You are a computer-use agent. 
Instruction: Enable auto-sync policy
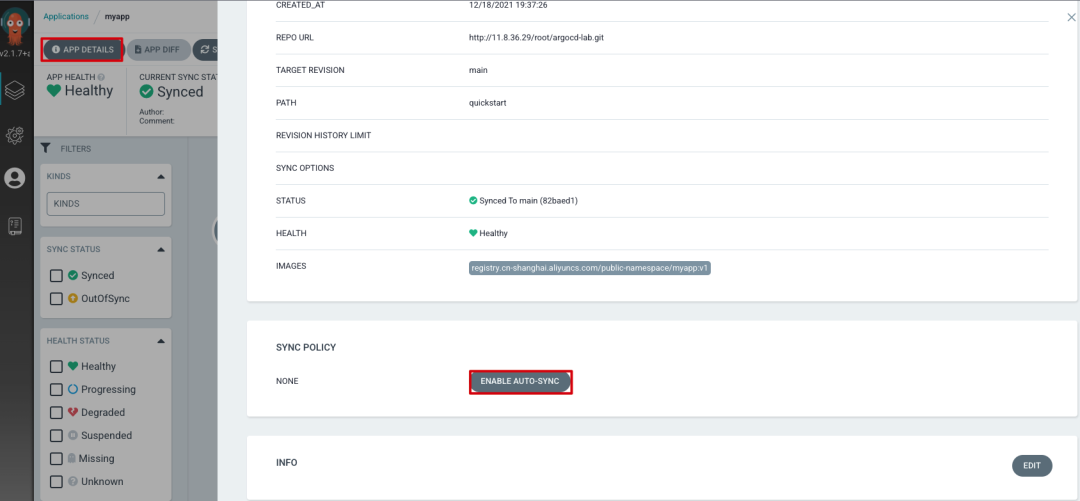coord(520,381)
